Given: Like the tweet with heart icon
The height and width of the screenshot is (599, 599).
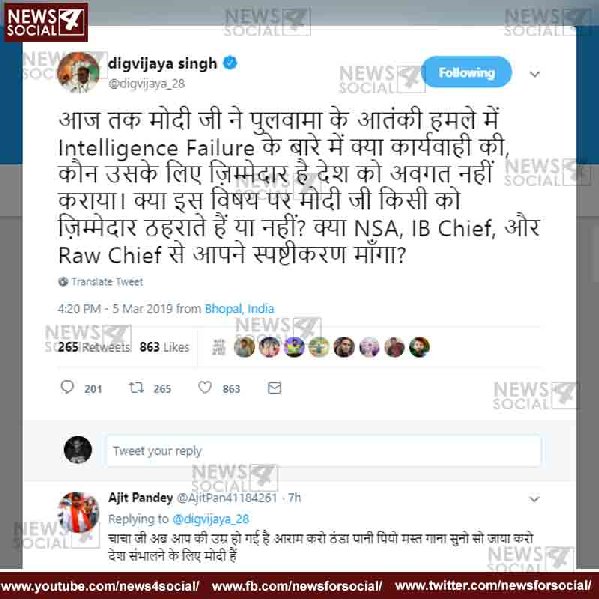Looking at the screenshot, I should tap(205, 387).
